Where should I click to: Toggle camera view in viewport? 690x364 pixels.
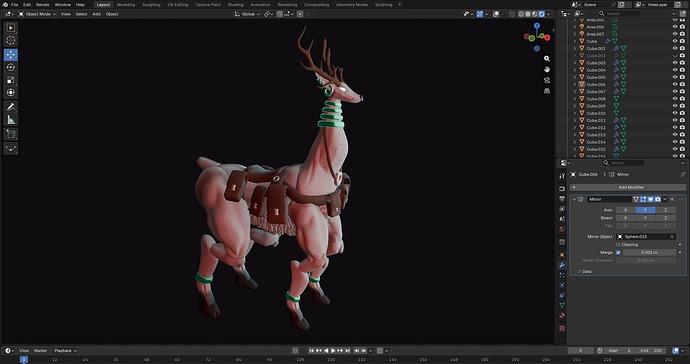tap(547, 80)
